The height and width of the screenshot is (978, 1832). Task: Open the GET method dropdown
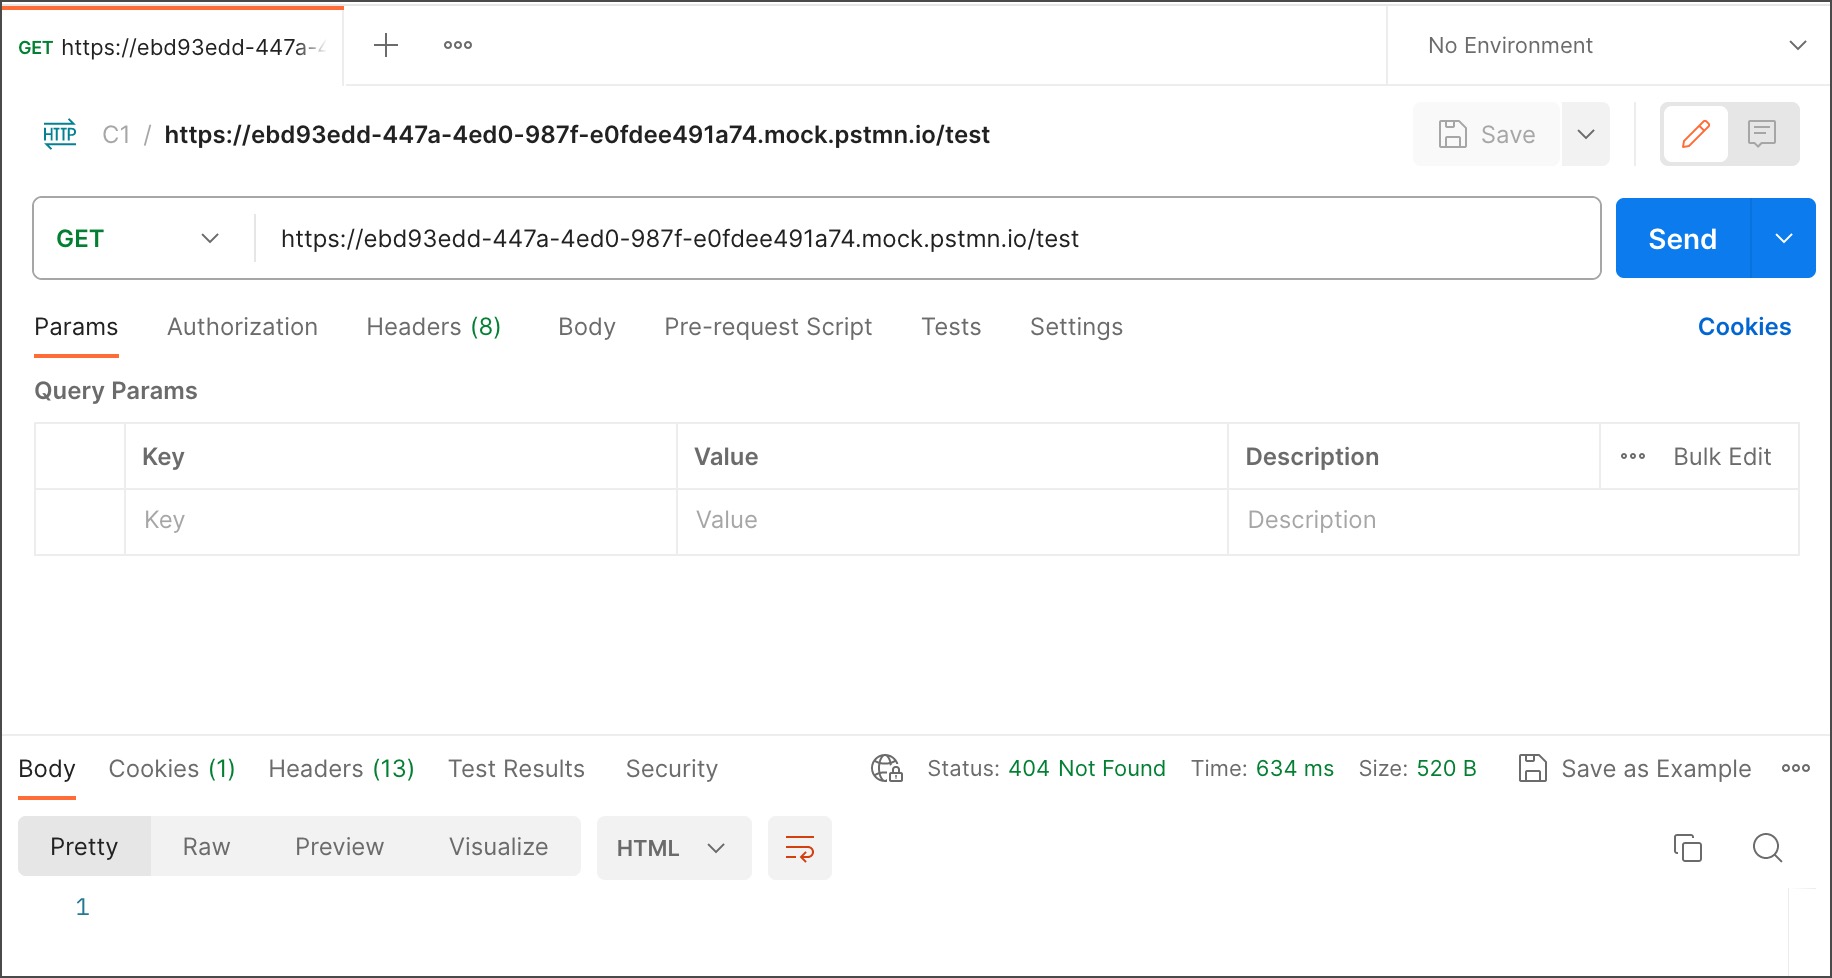point(140,238)
